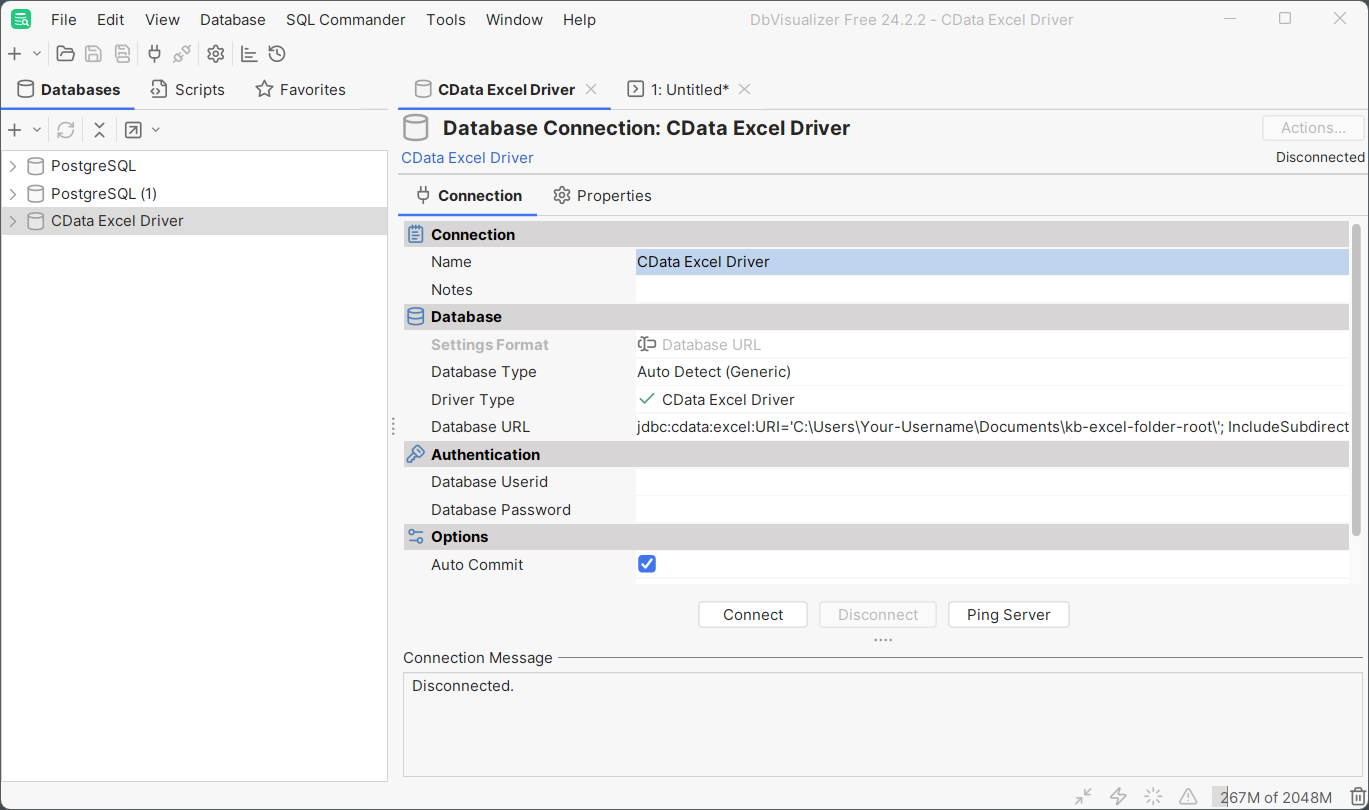Toggle the Auto Commit checkbox
1369x810 pixels.
pos(647,564)
